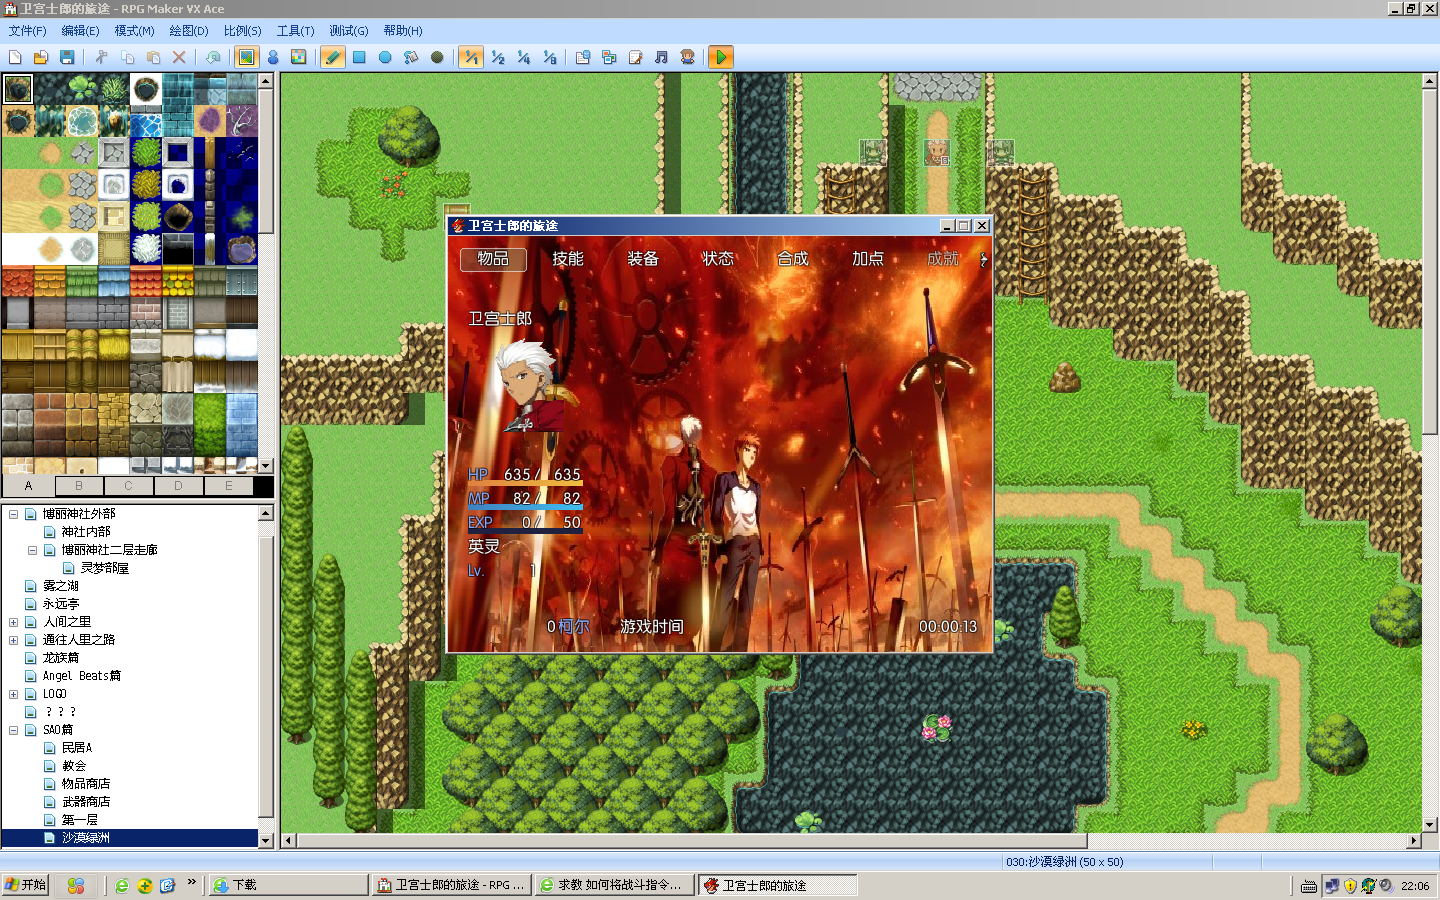
Task: Open the 工具(T) menu
Action: click(295, 31)
